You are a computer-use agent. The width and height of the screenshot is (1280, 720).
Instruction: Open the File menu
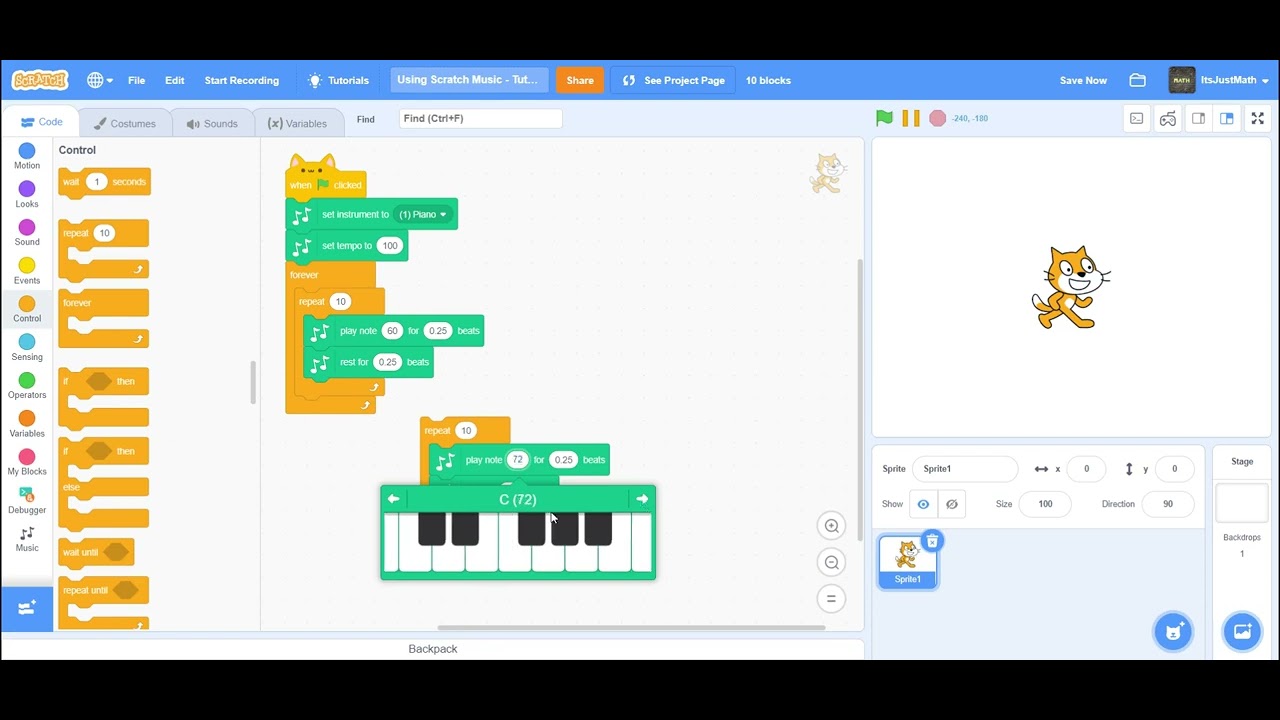[x=136, y=80]
